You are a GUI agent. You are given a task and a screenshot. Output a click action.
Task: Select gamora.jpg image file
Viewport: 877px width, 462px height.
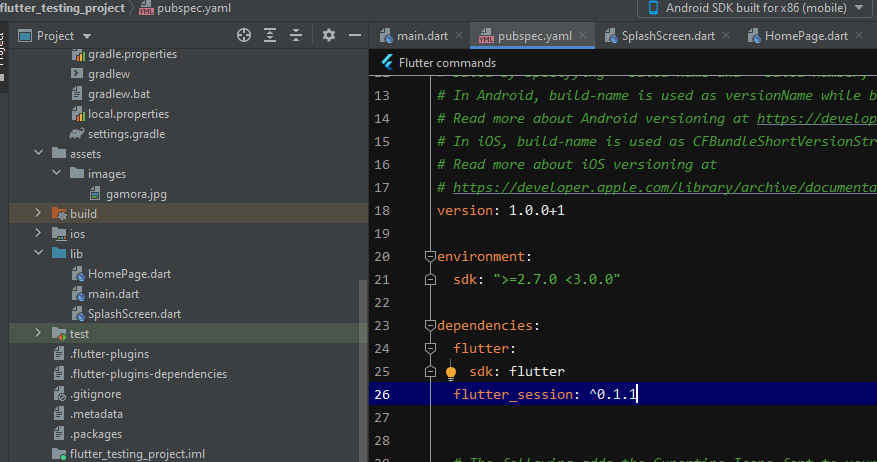pyautogui.click(x=136, y=194)
